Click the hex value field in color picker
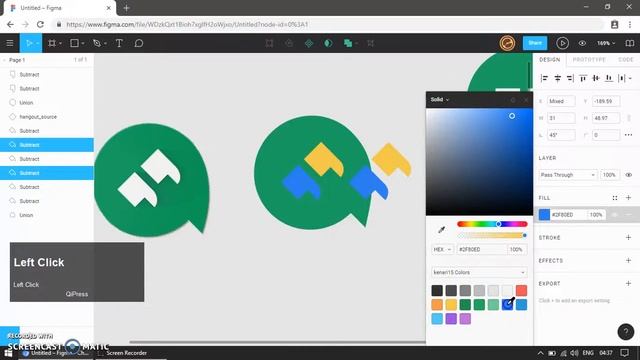This screenshot has height=360, width=640. tap(482, 249)
